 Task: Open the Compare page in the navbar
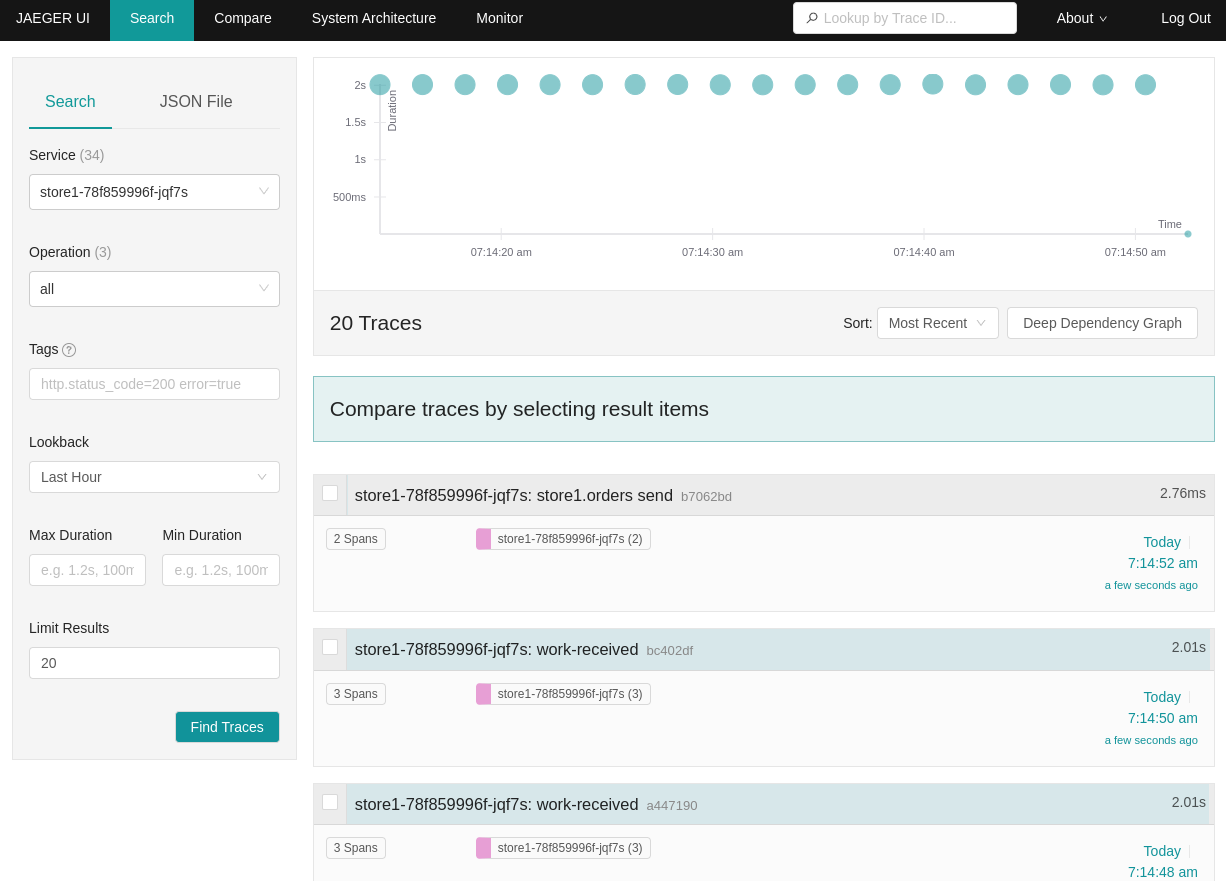click(243, 18)
